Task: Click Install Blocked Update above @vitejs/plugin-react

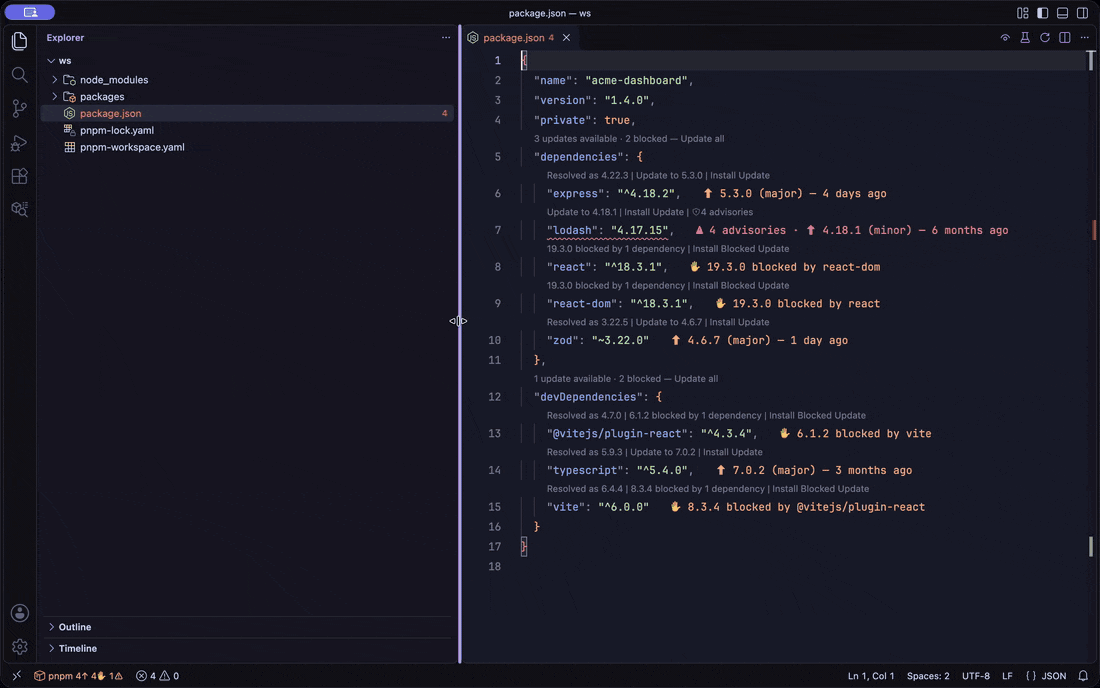Action: tap(817, 416)
